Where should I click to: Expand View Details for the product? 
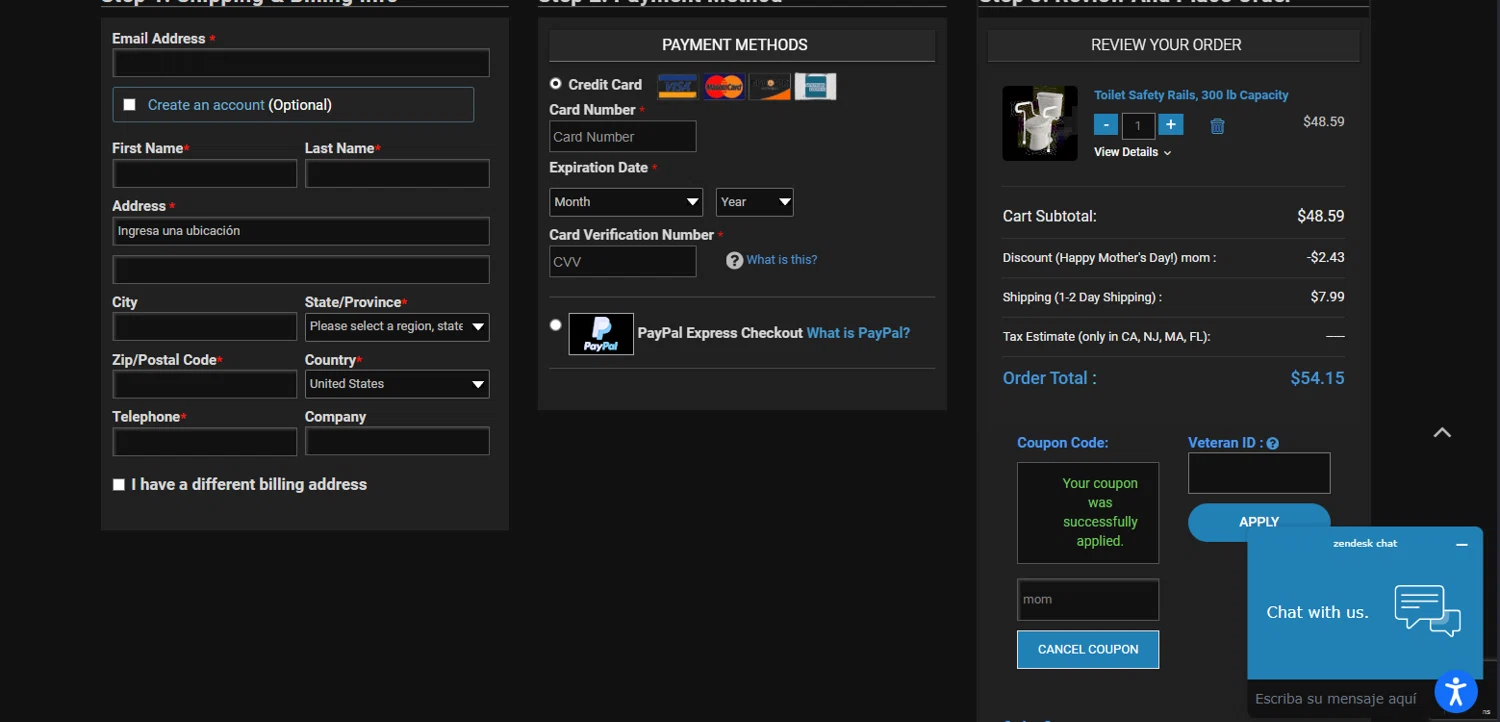point(1131,152)
